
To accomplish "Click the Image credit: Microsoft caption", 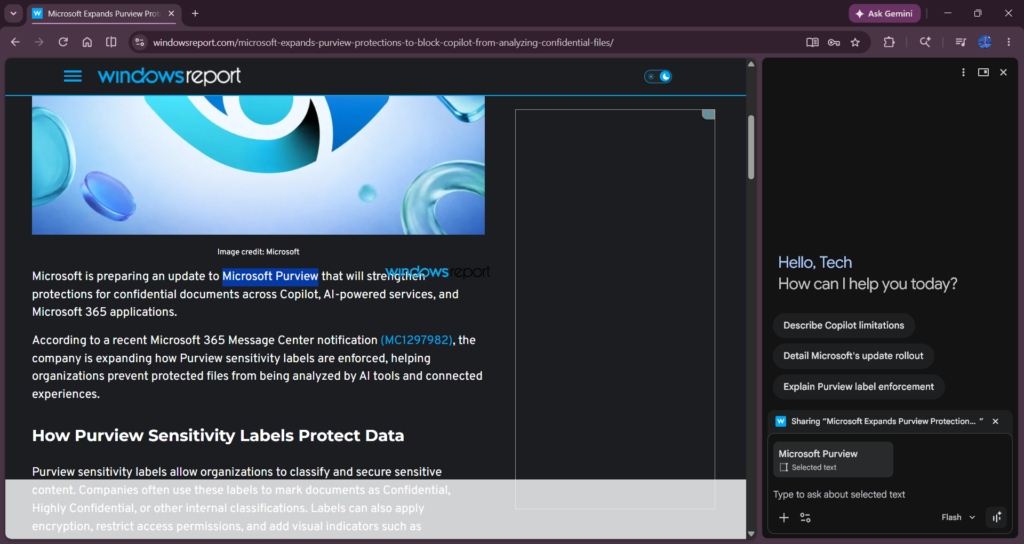I will click(x=258, y=251).
